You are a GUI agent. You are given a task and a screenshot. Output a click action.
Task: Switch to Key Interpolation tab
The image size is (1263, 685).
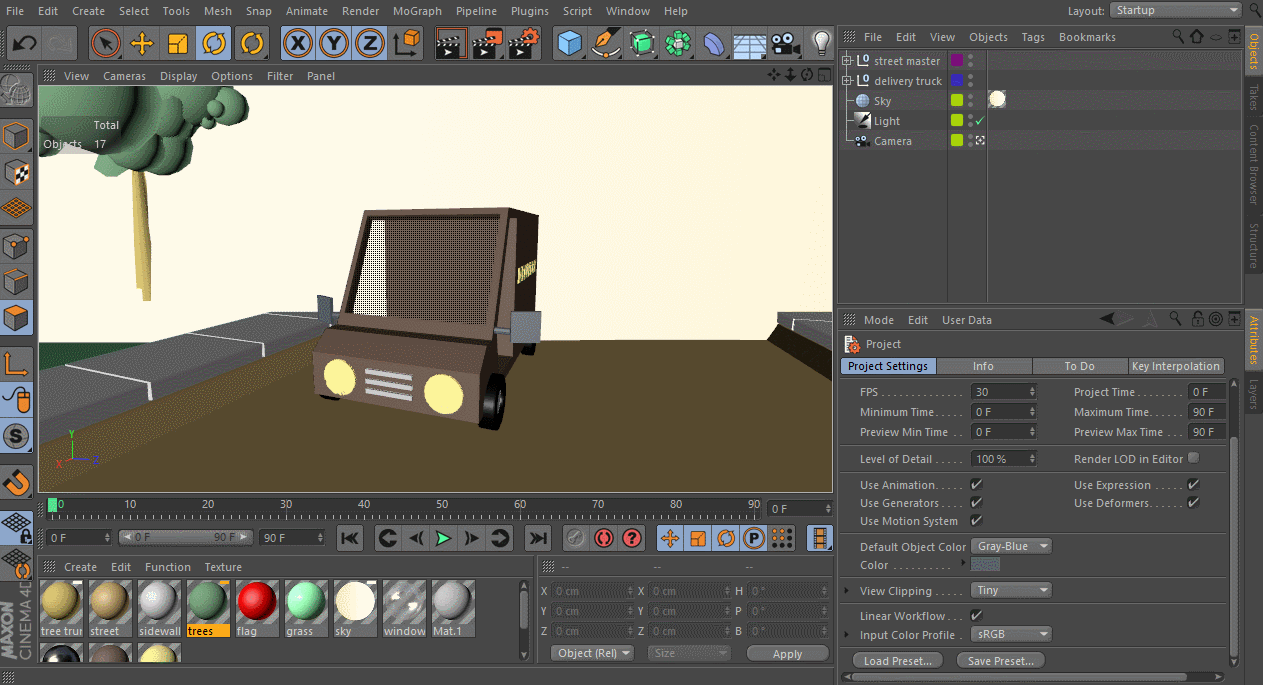click(1175, 366)
